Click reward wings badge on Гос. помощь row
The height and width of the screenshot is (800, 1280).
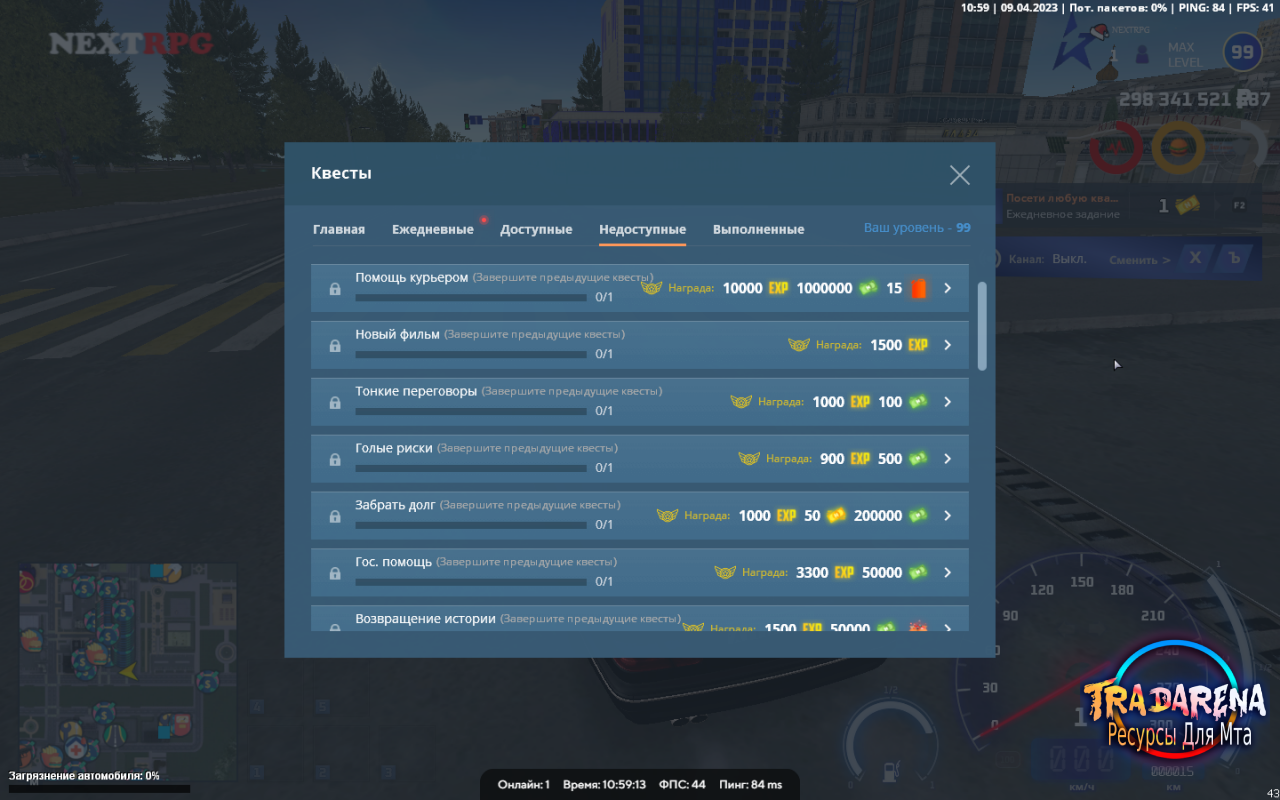tap(725, 573)
